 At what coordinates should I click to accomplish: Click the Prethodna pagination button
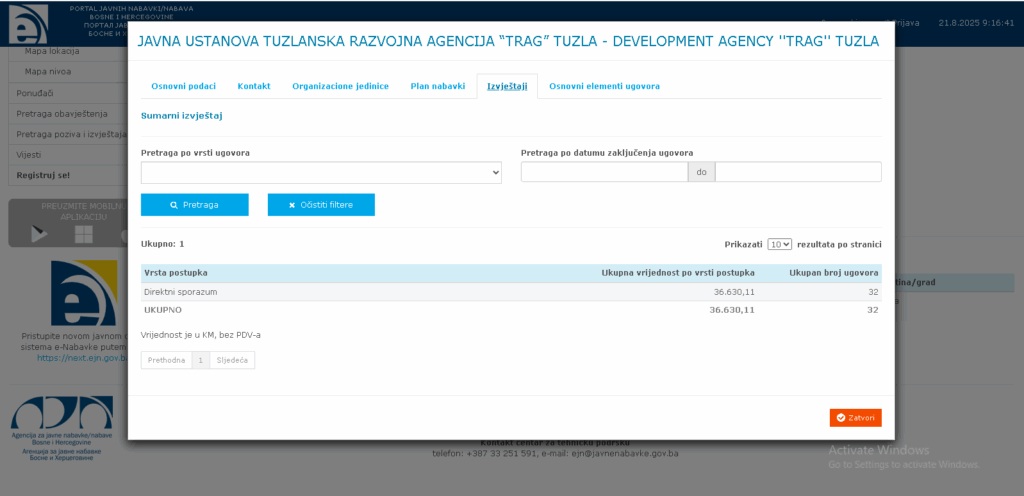coord(166,360)
